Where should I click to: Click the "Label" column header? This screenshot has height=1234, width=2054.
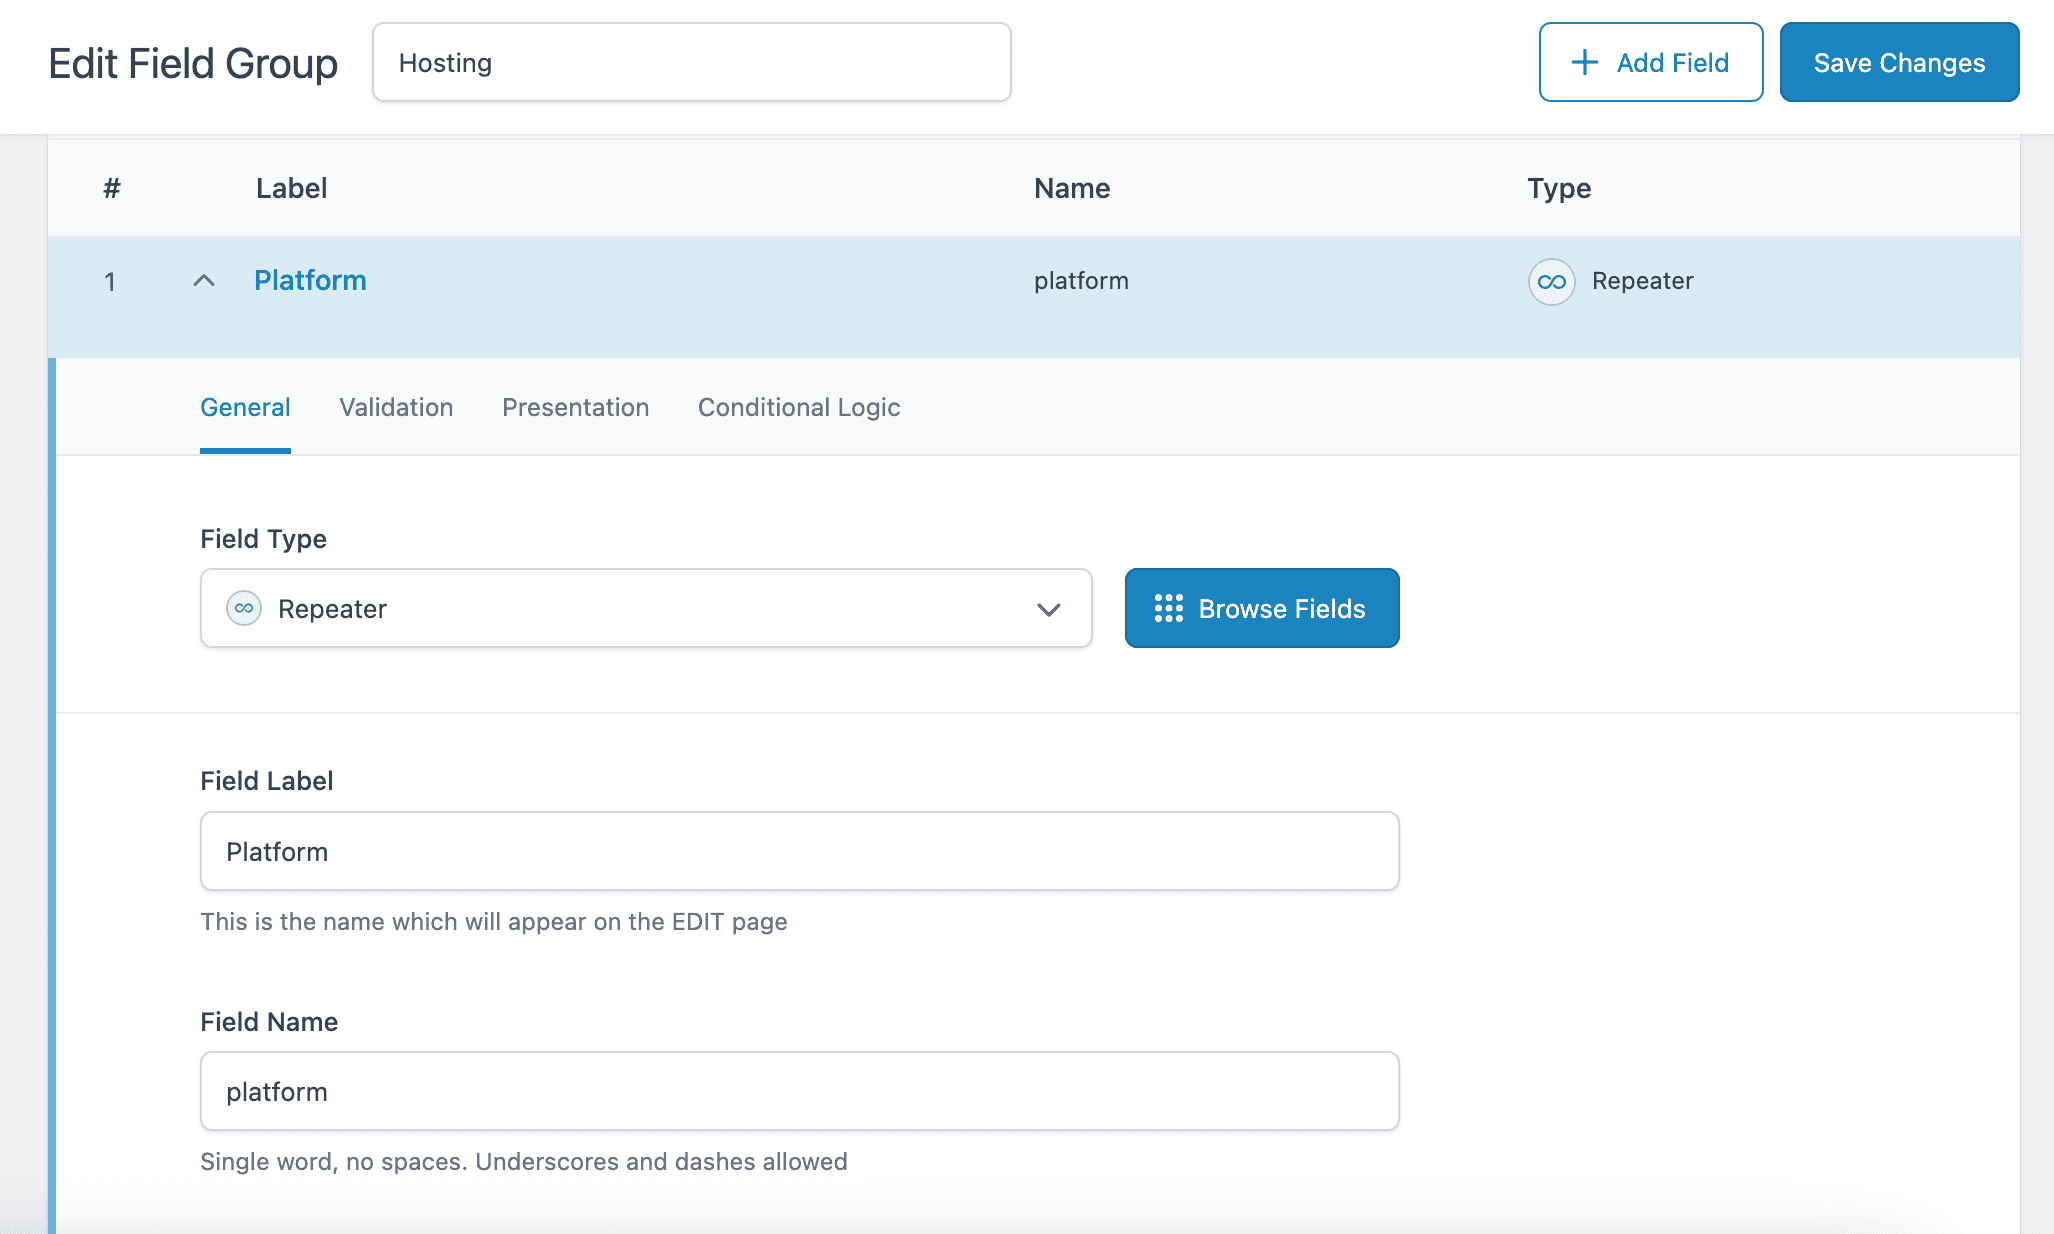point(291,188)
